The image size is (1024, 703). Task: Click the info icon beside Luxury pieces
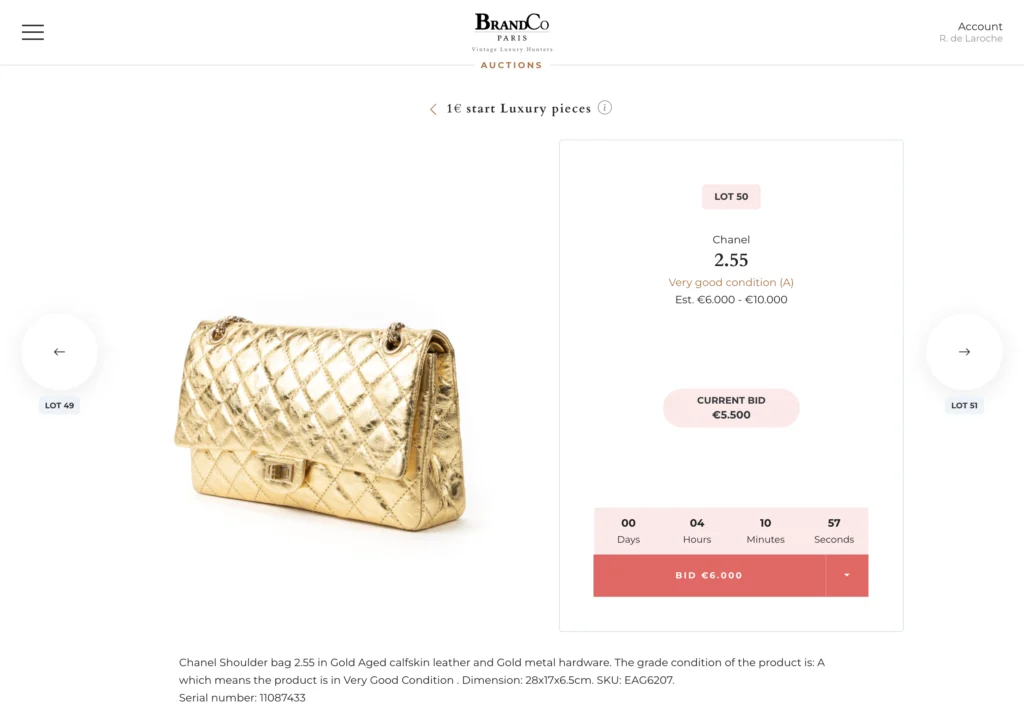[x=605, y=108]
